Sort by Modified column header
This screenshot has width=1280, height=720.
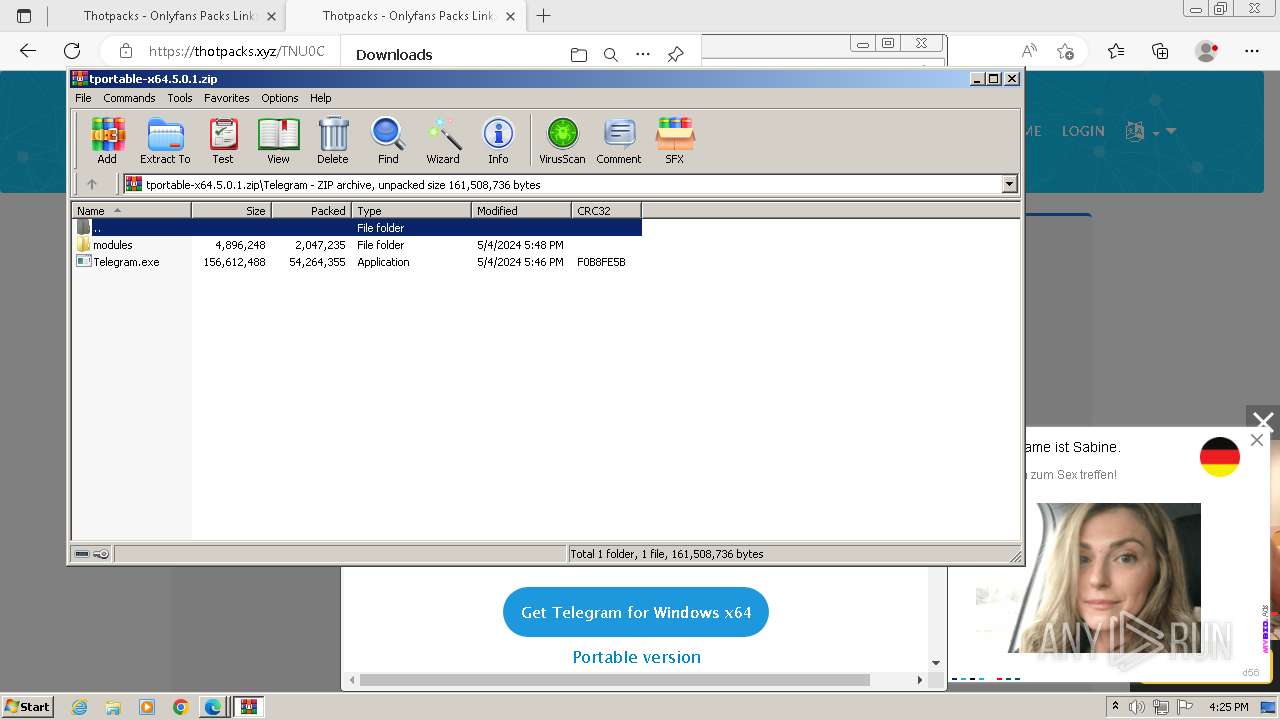tap(521, 210)
